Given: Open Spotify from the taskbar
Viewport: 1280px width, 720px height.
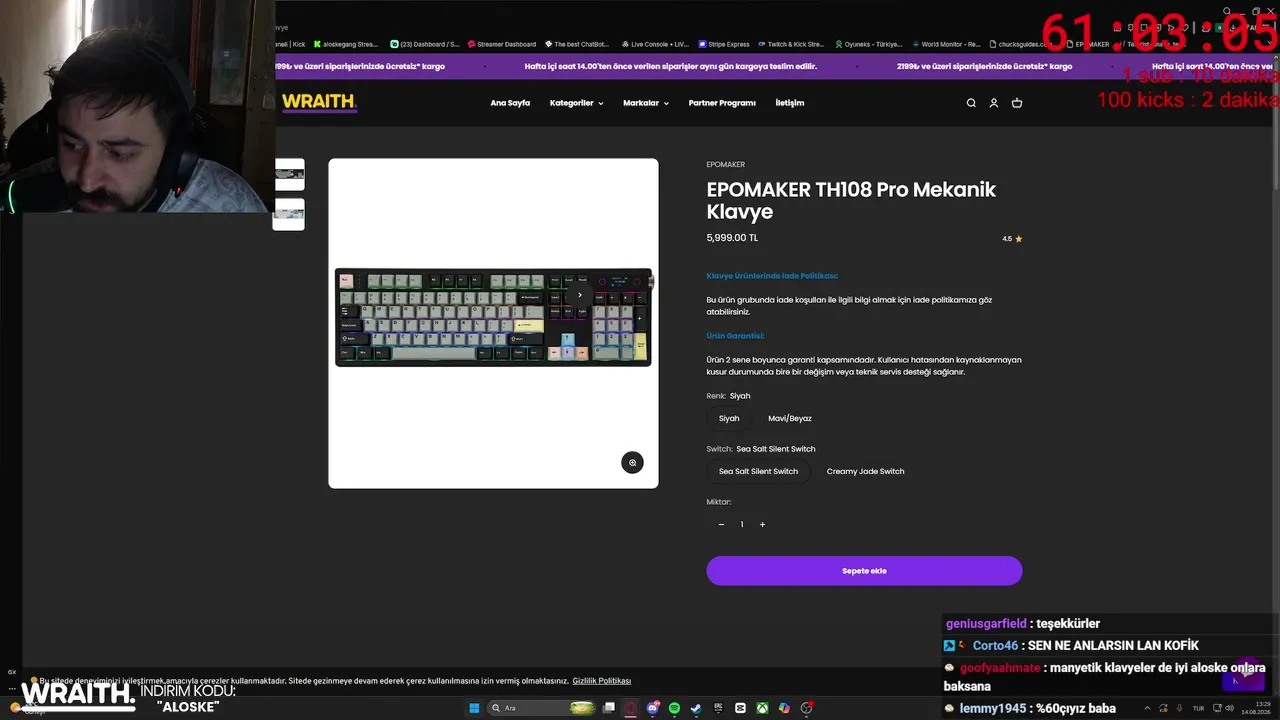Looking at the screenshot, I should [675, 708].
